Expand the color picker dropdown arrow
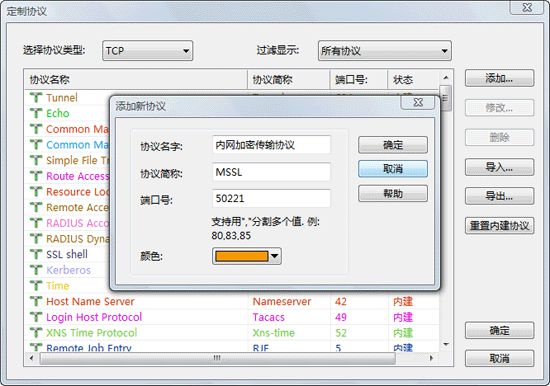This screenshot has height=386, width=550. pos(275,256)
